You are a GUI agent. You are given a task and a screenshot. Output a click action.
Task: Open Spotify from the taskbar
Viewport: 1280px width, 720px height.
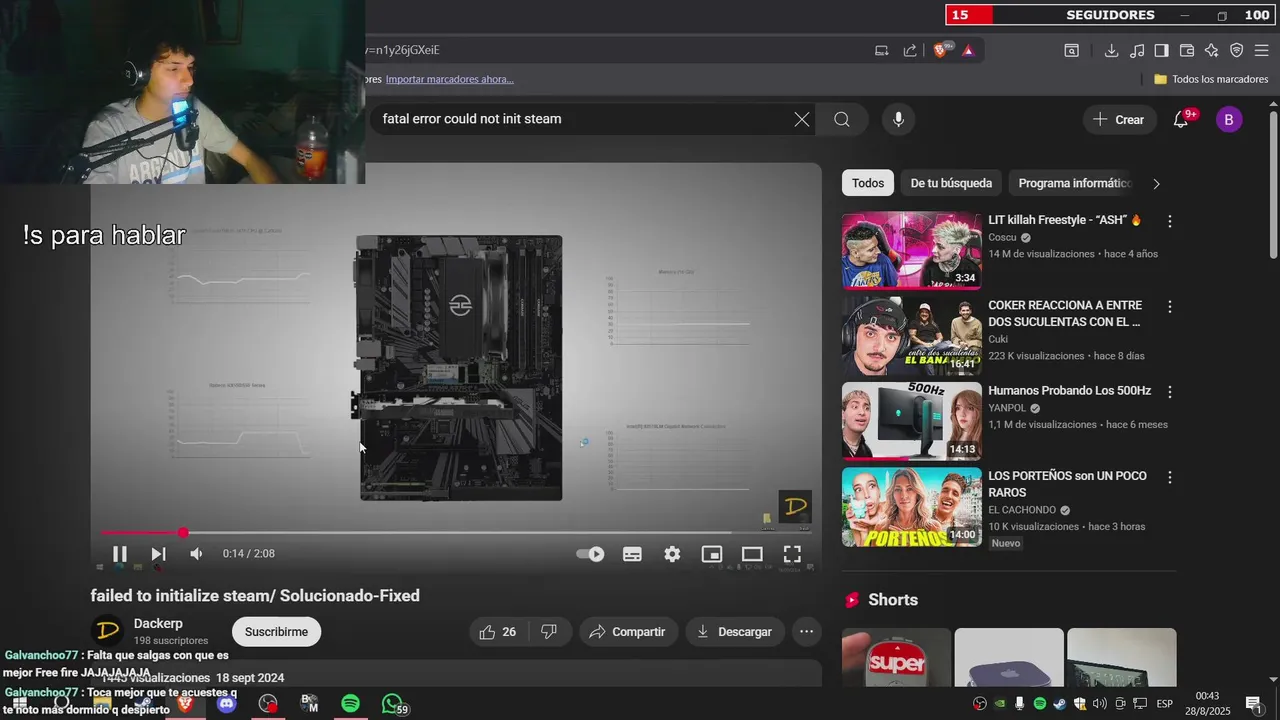tap(350, 704)
